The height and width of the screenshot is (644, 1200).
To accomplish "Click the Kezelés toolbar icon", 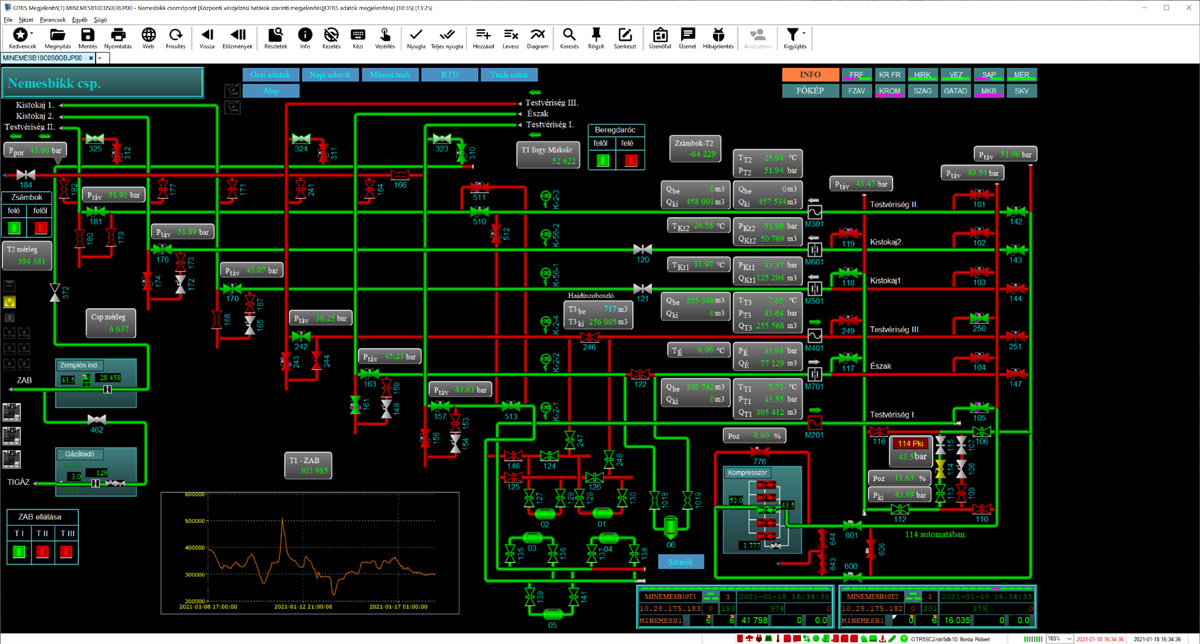I will click(x=331, y=34).
